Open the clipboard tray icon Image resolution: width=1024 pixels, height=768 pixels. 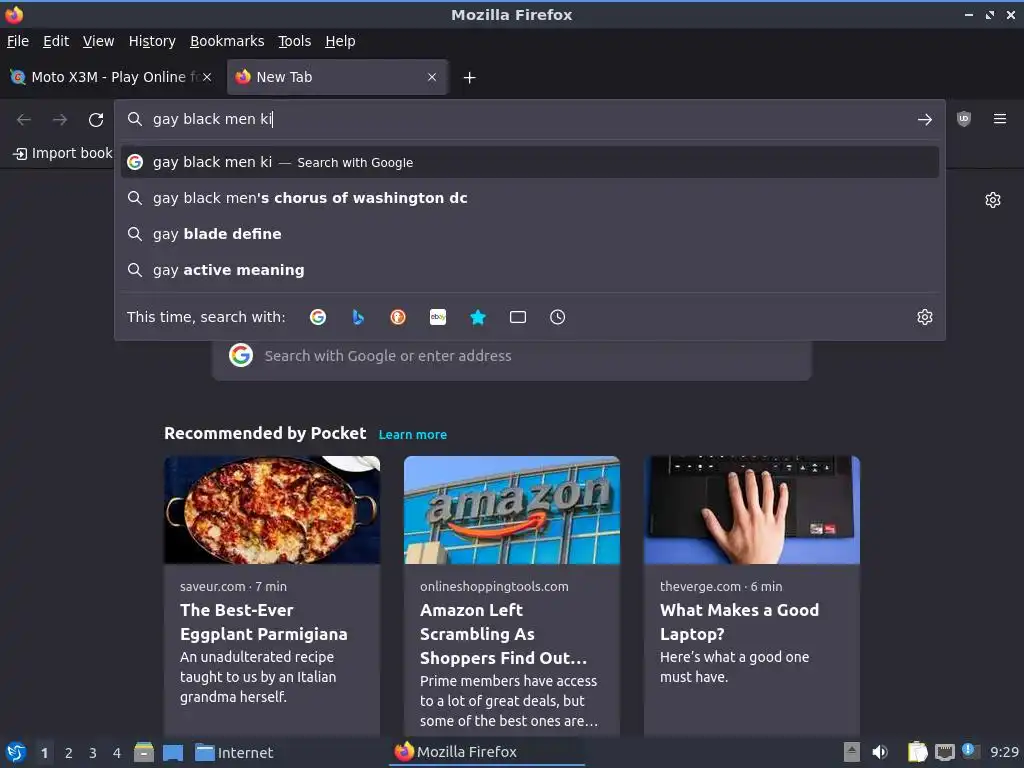(x=917, y=752)
